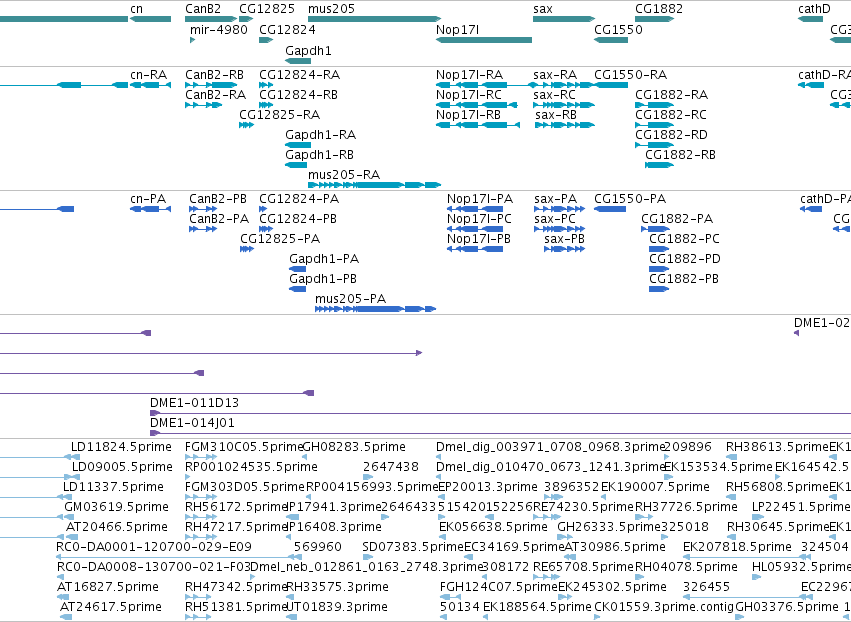Click the Nop17l-PC protein label
This screenshot has height=622, width=851.
pos(479,219)
